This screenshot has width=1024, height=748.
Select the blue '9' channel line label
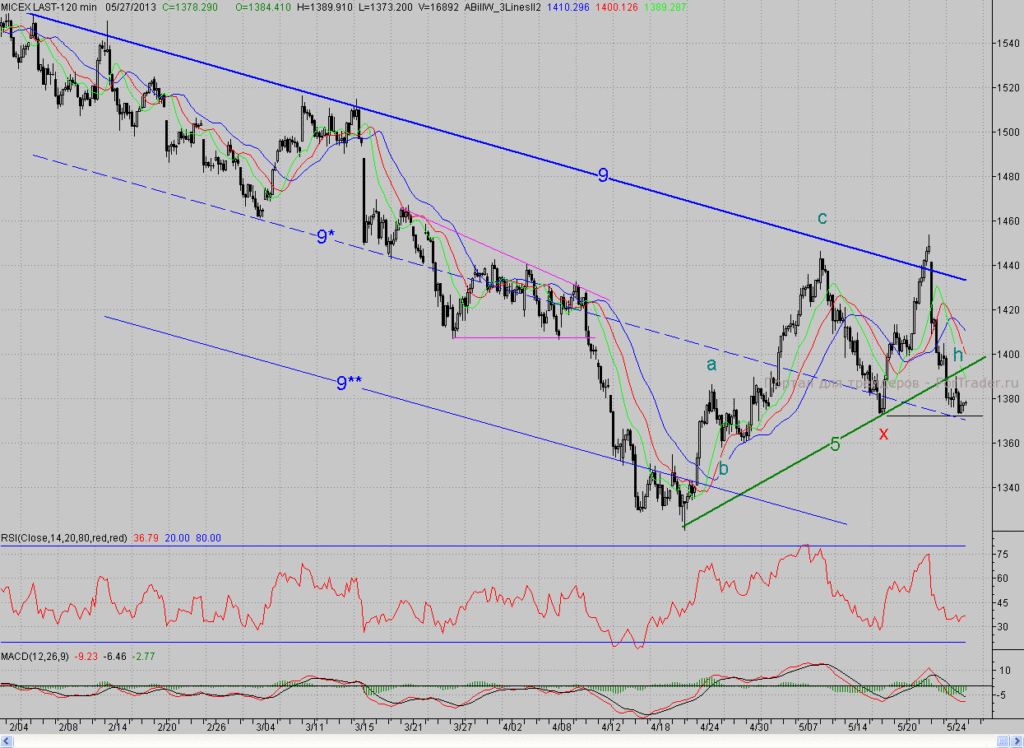click(x=603, y=174)
